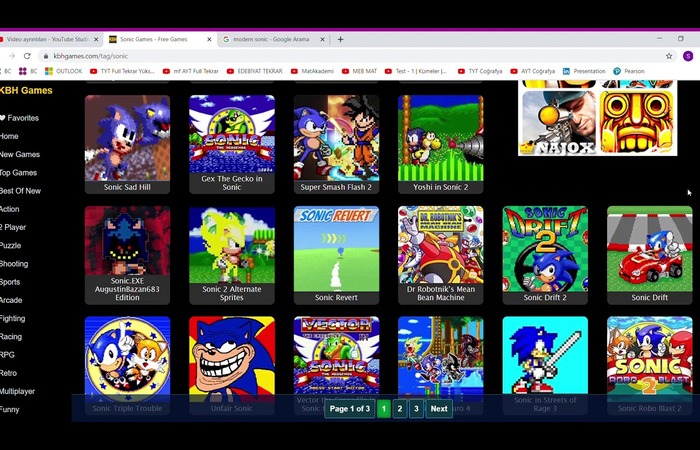Image resolution: width=700 pixels, height=450 pixels.
Task: Bookmark this page with the star icon
Action: [669, 56]
